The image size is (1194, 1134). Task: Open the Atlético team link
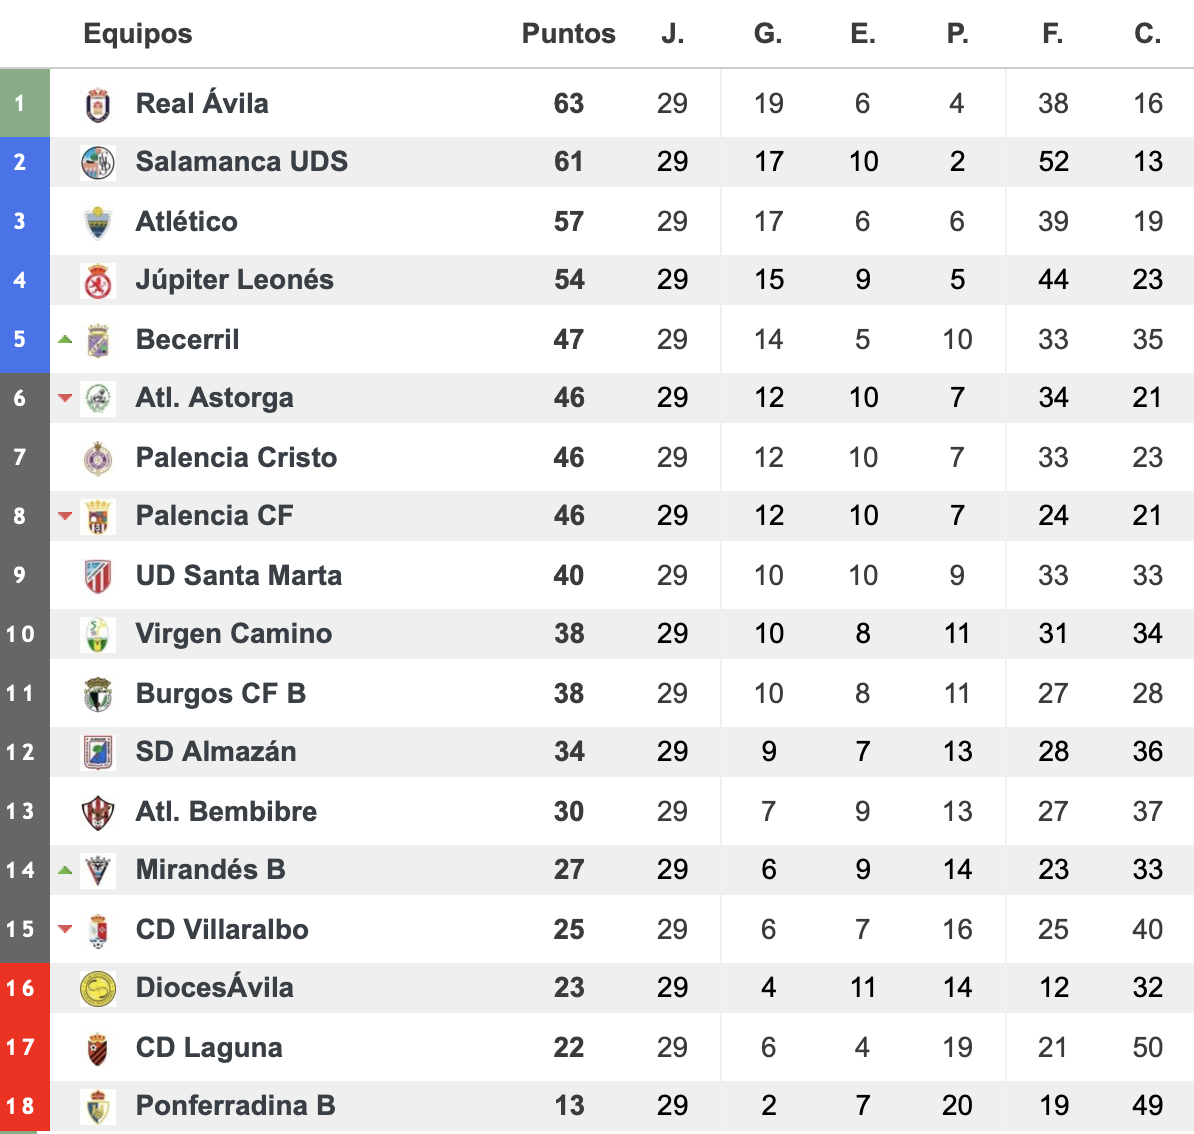187,222
